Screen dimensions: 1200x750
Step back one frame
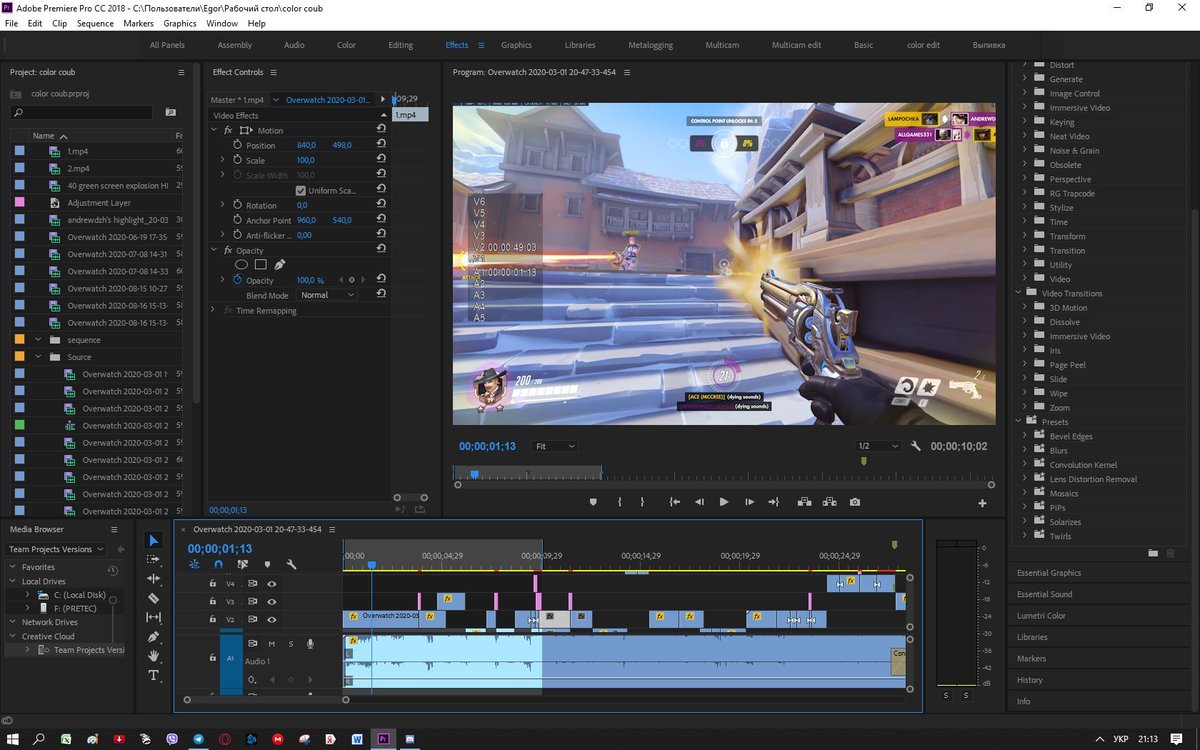point(699,502)
